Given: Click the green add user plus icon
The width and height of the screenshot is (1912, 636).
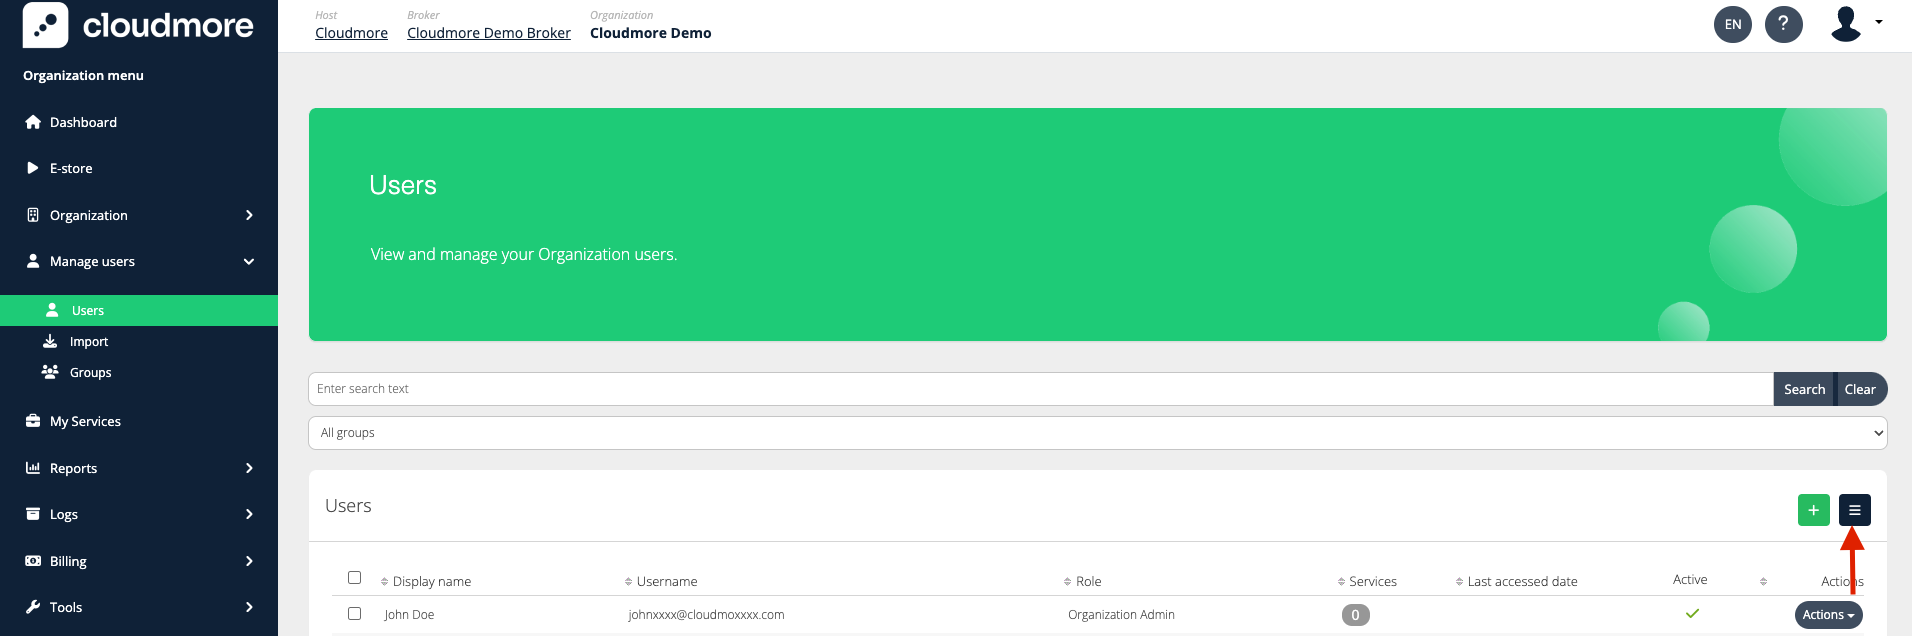Looking at the screenshot, I should click(x=1813, y=510).
